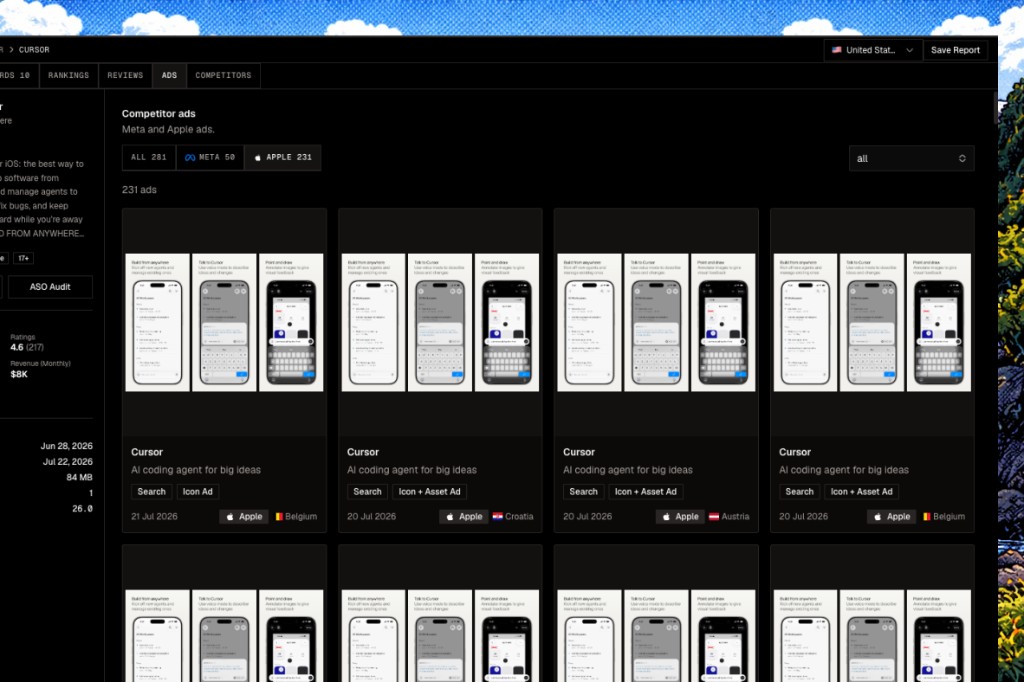Click '21 Jul 2026' date text
The width and height of the screenshot is (1024, 682).
coord(154,517)
